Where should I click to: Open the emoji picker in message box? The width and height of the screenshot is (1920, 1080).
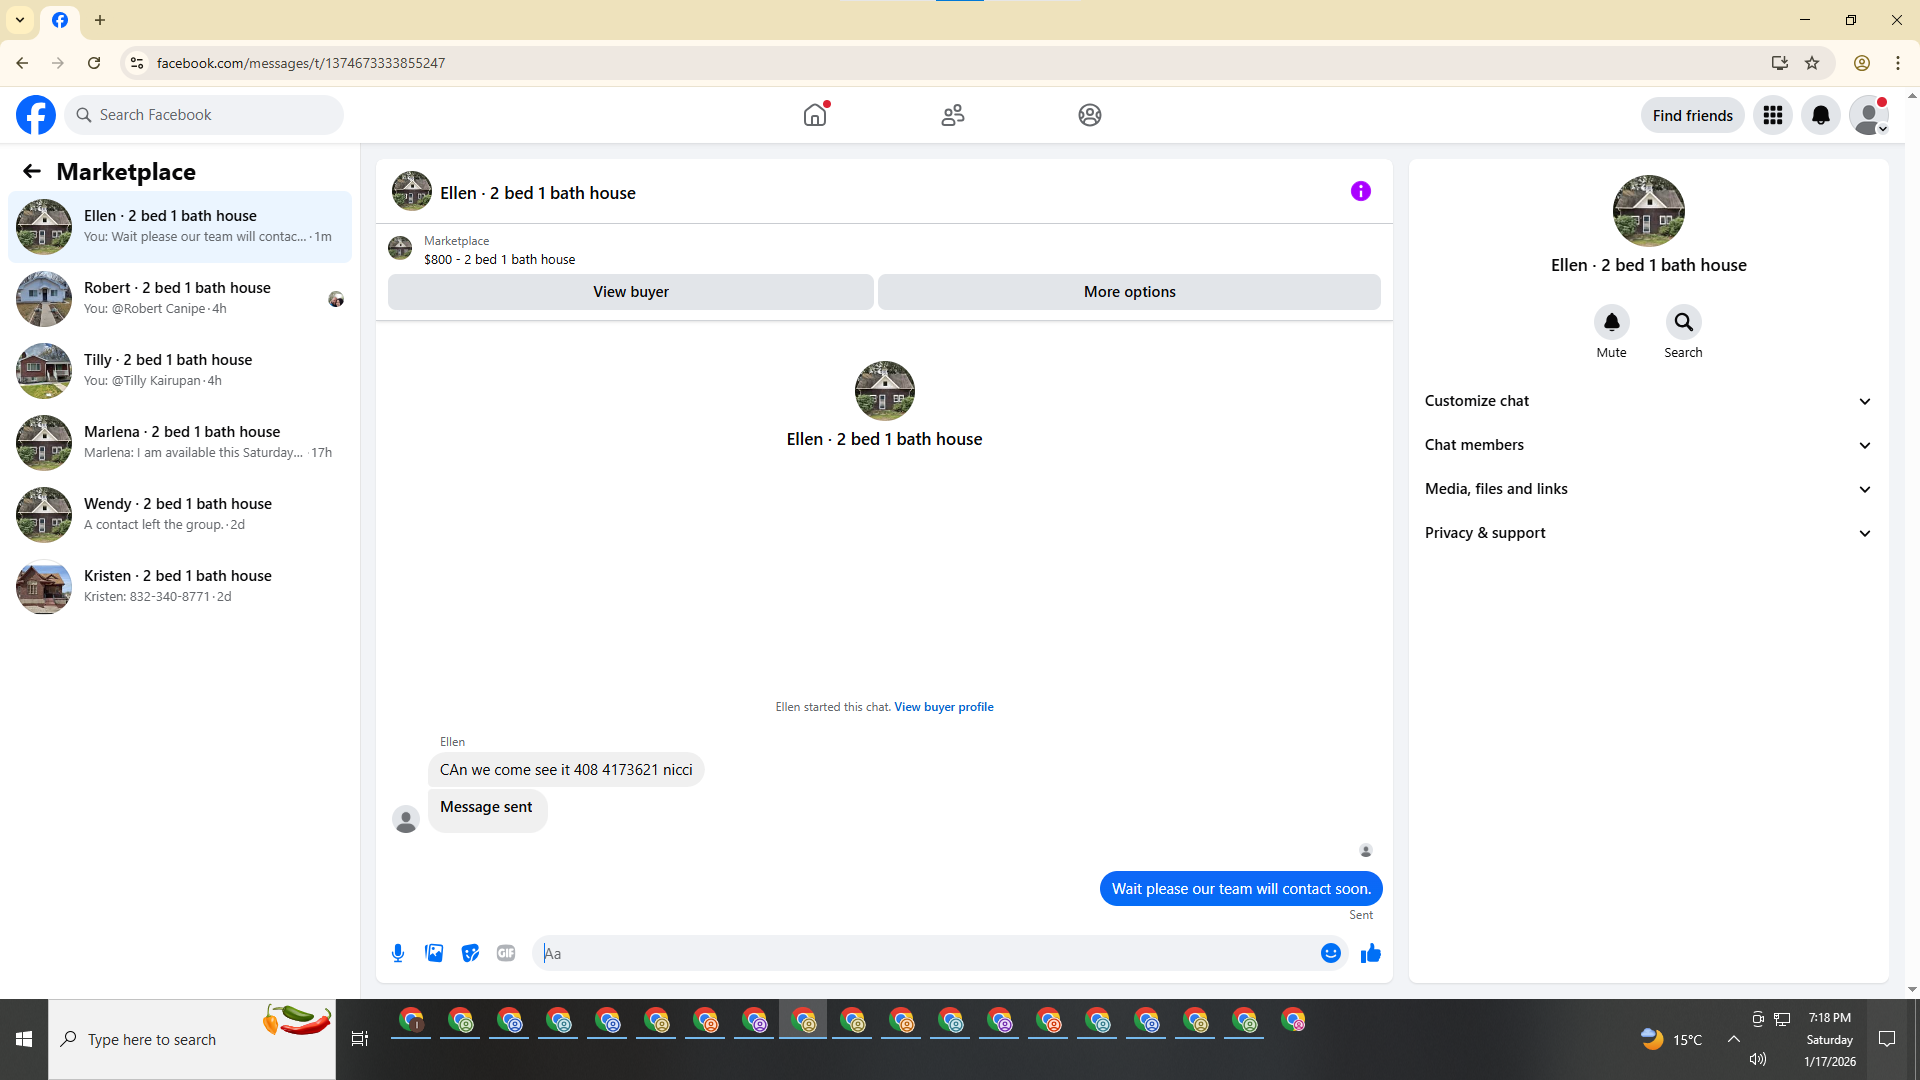pos(1330,953)
